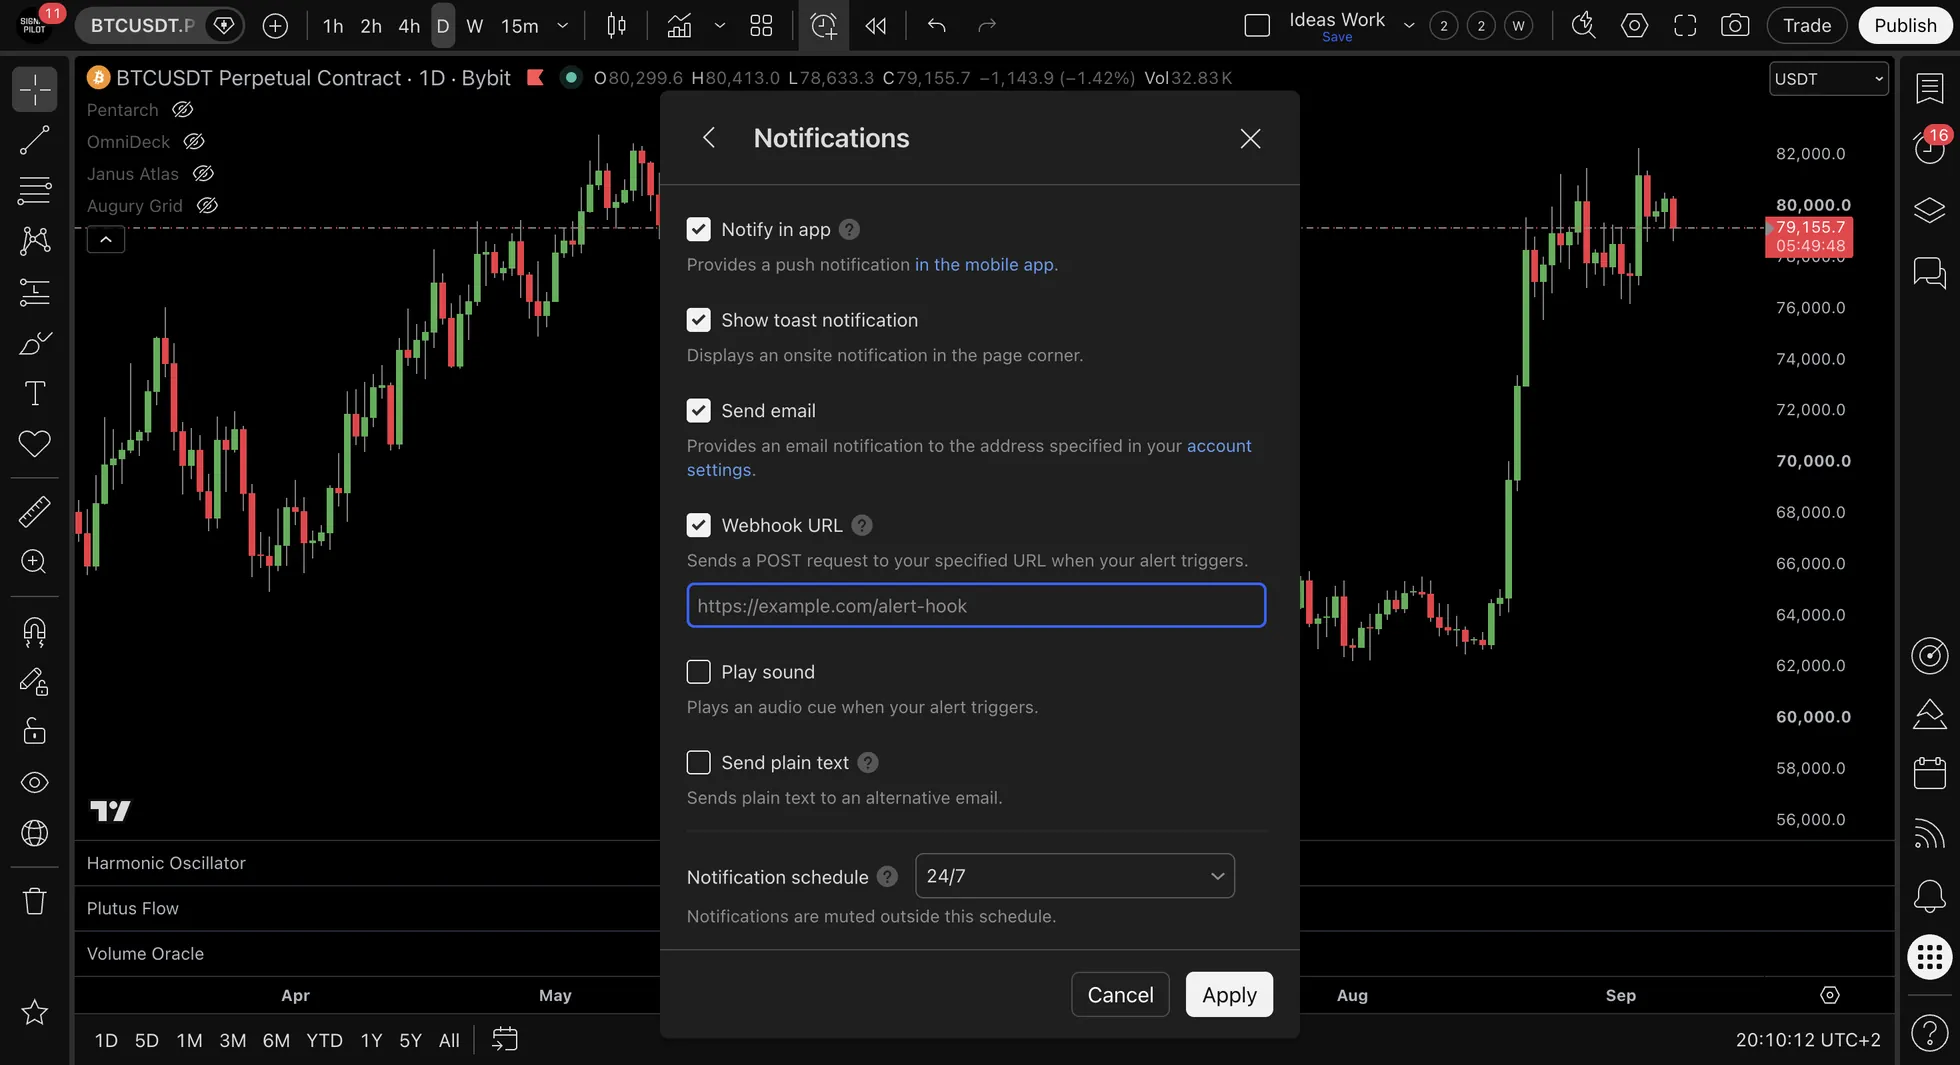Focus the Webhook URL input field
This screenshot has height=1065, width=1960.
[976, 606]
